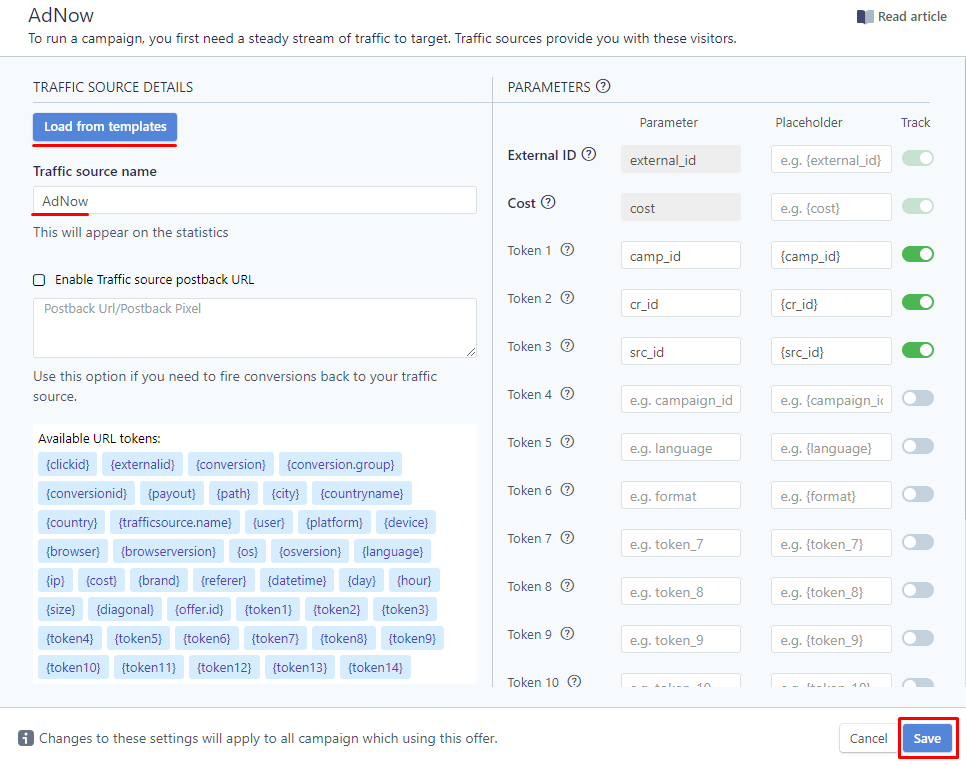
Task: Open the Token 1 help icon
Action: [567, 249]
